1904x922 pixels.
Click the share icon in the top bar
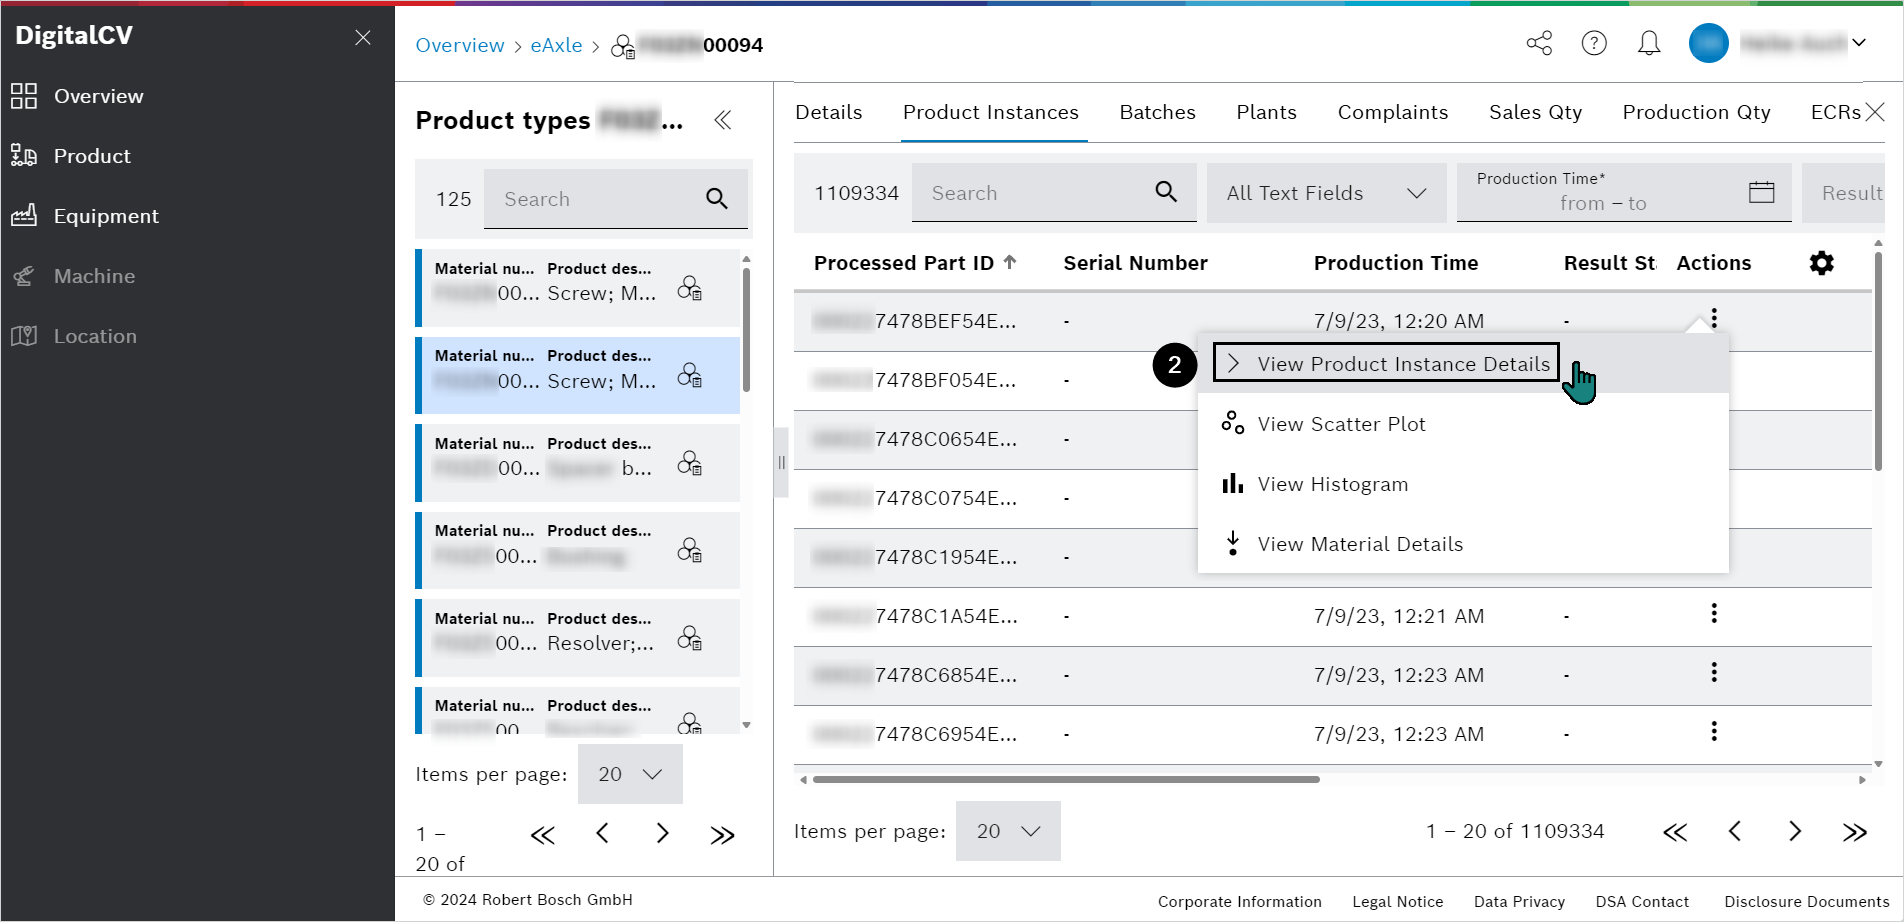coord(1539,43)
